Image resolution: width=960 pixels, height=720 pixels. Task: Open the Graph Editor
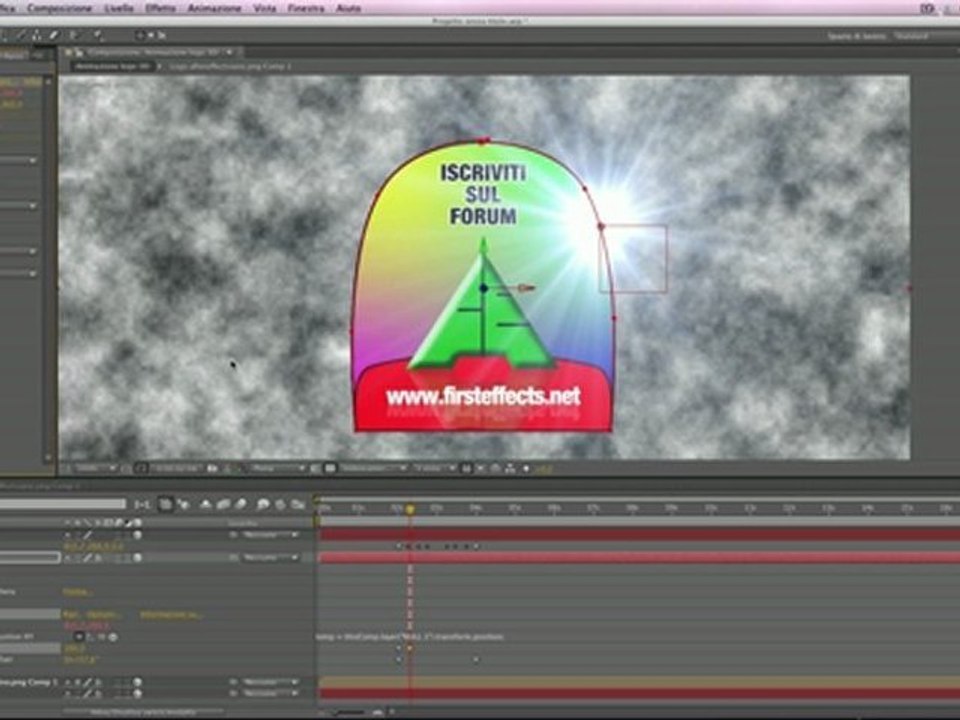tap(298, 504)
